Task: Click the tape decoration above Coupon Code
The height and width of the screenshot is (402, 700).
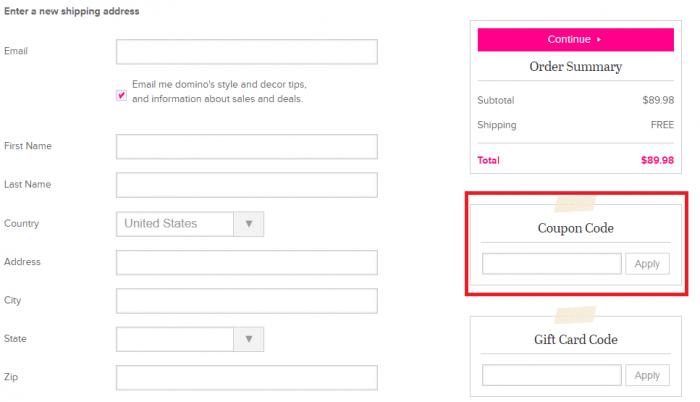Action: (x=575, y=204)
